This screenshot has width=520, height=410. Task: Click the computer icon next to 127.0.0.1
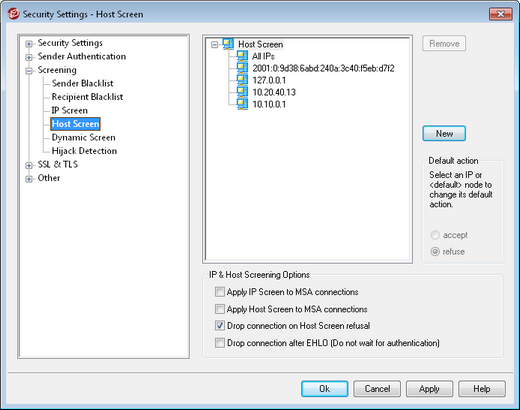[242, 80]
